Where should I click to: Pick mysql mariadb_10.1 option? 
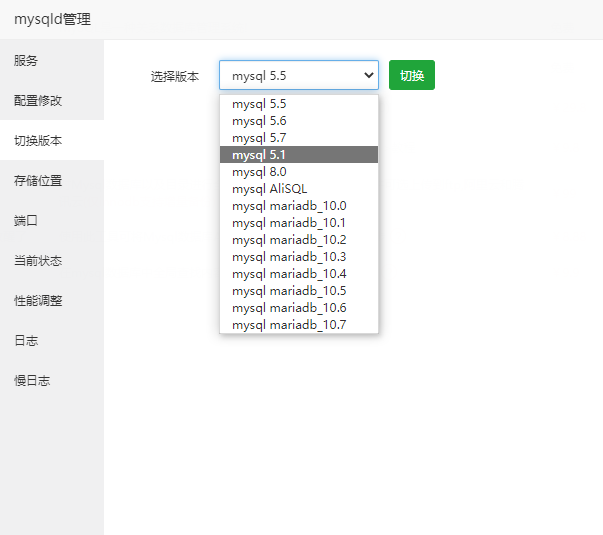pos(299,223)
